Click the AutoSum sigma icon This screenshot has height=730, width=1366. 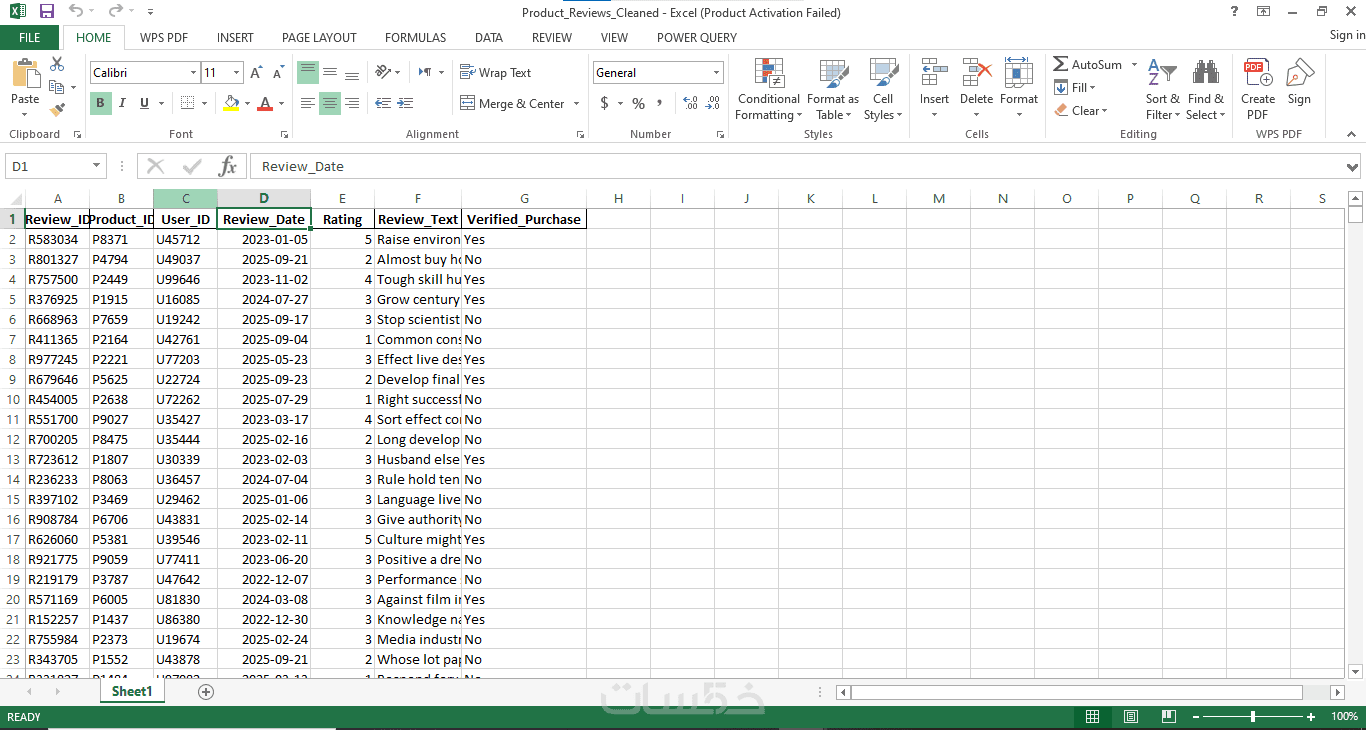1061,64
